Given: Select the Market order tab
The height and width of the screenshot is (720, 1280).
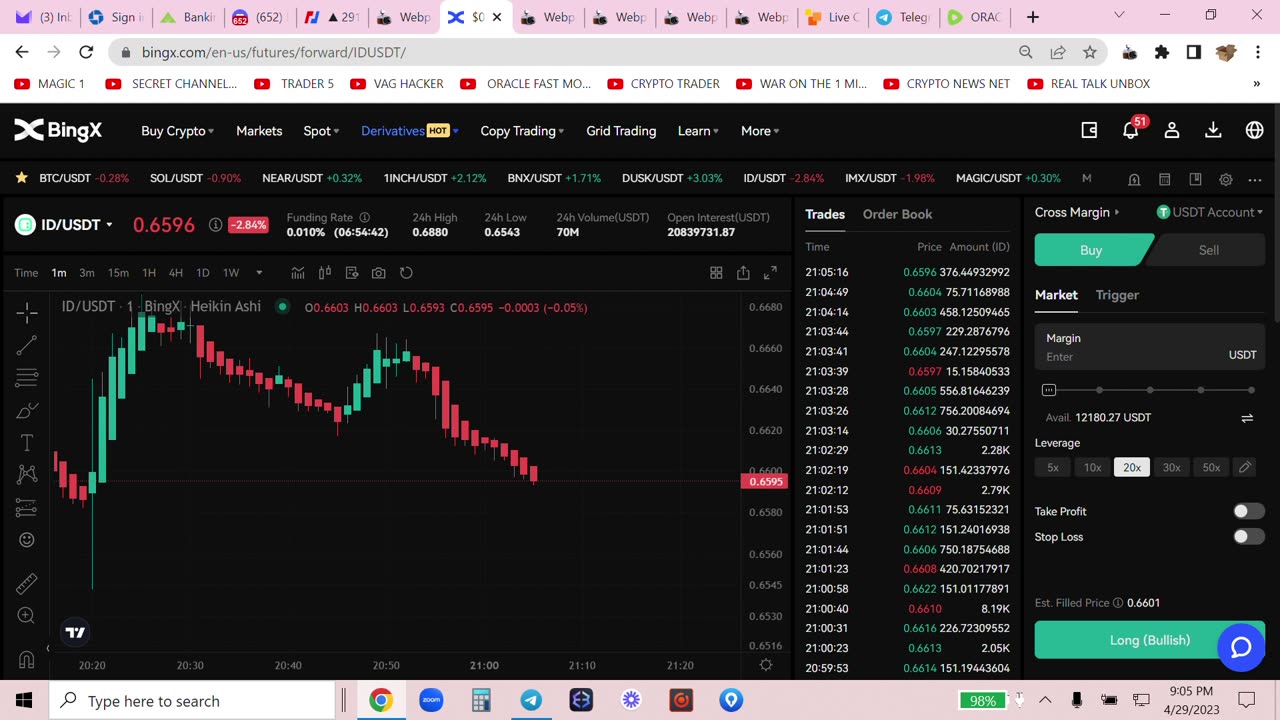Looking at the screenshot, I should pyautogui.click(x=1056, y=295).
